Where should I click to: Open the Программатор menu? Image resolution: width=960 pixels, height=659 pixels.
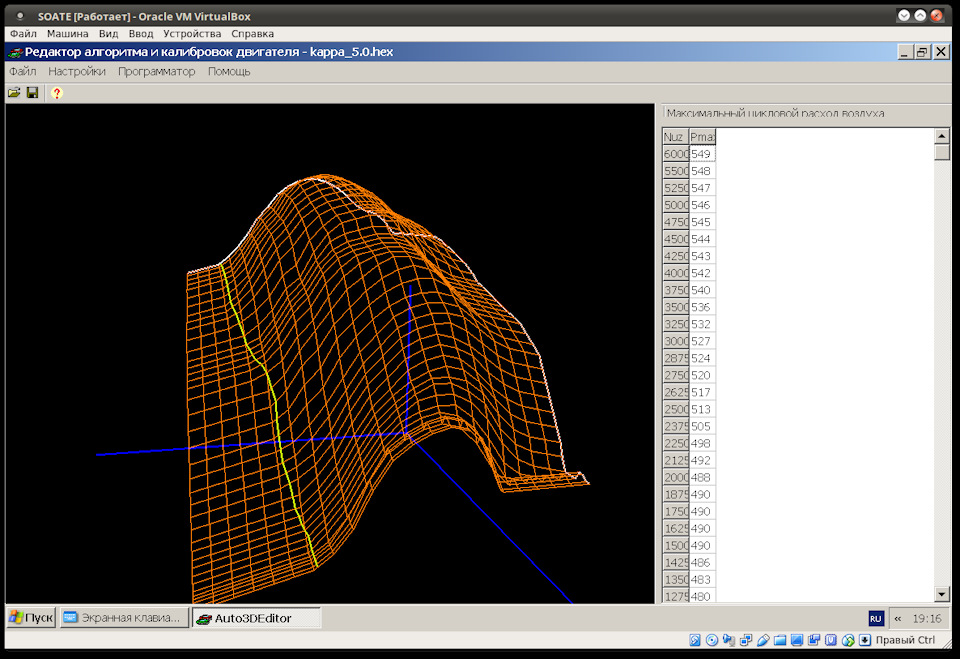156,71
